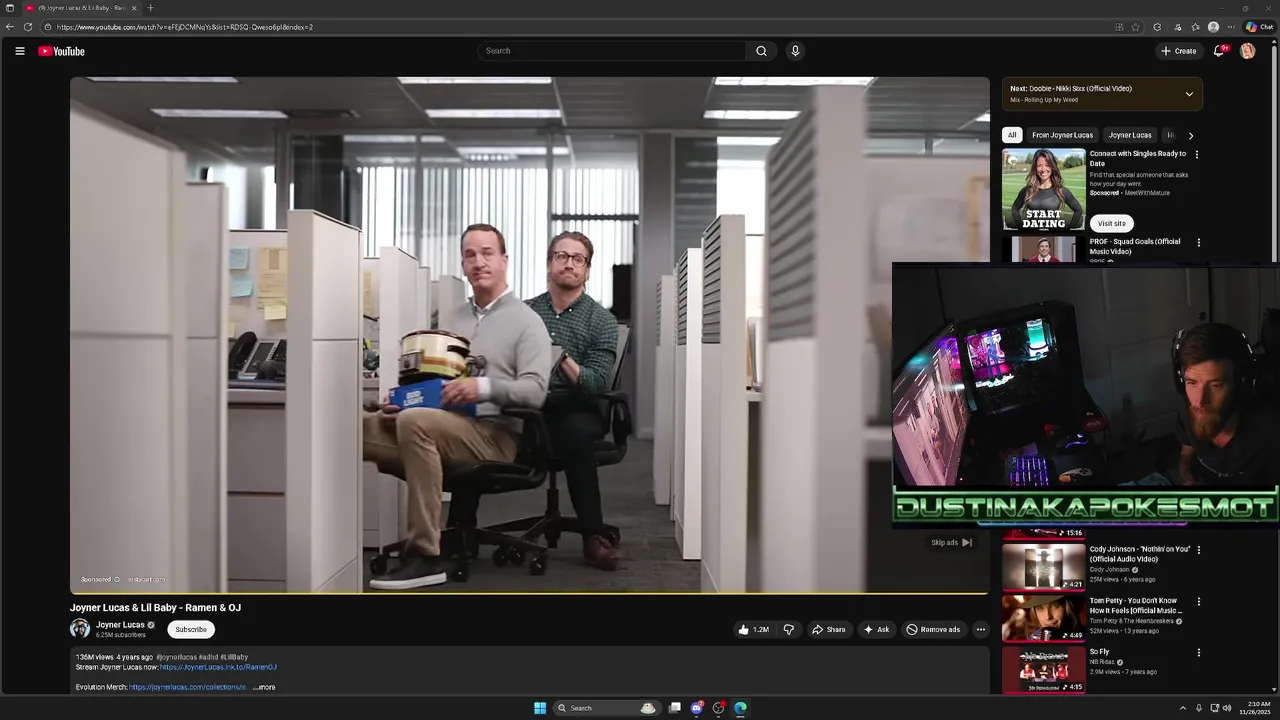The height and width of the screenshot is (720, 1280).
Task: Subscribe to Joyner Lucas channel
Action: [191, 629]
